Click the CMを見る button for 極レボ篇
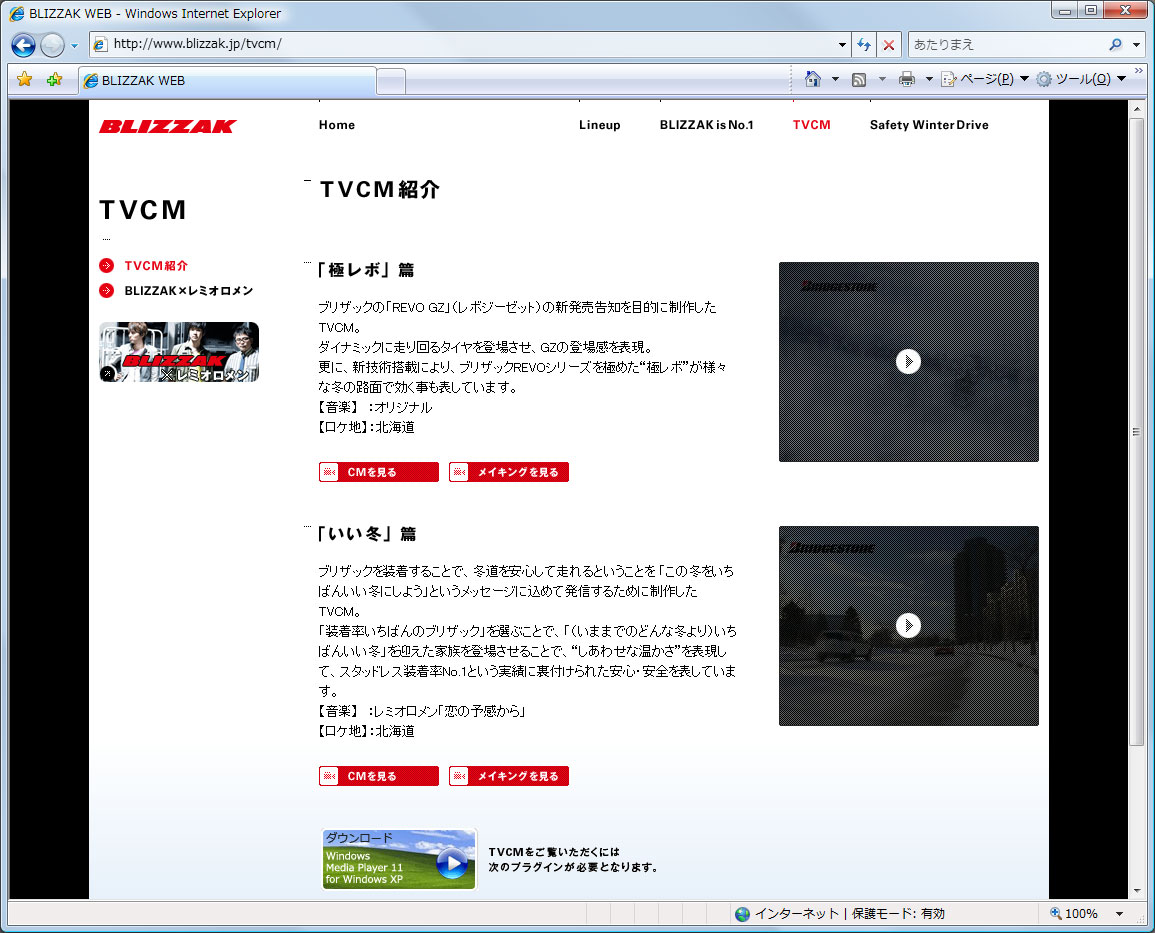 coord(379,472)
